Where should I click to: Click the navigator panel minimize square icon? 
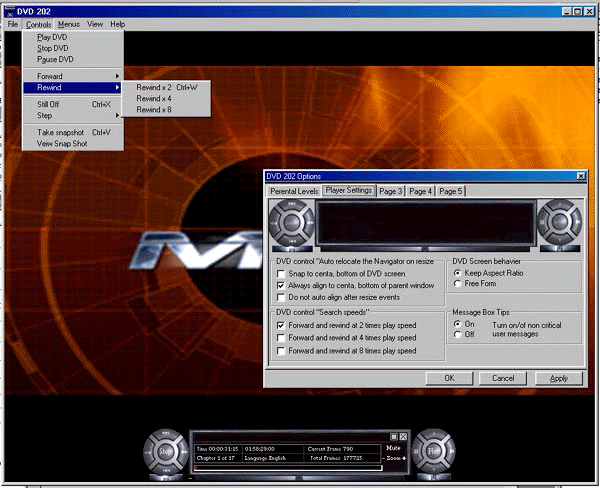coord(393,436)
